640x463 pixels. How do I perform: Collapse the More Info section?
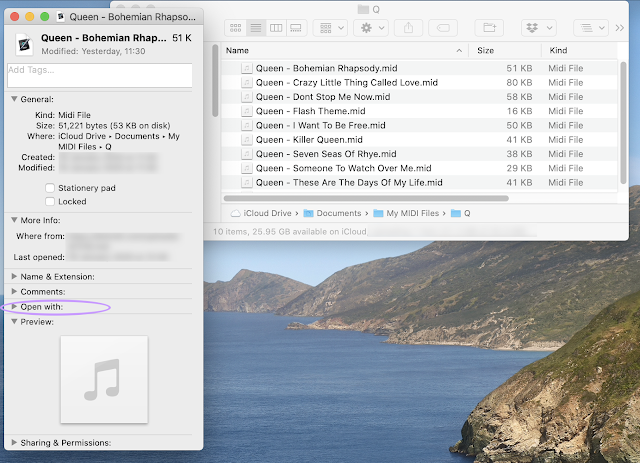tap(14, 220)
